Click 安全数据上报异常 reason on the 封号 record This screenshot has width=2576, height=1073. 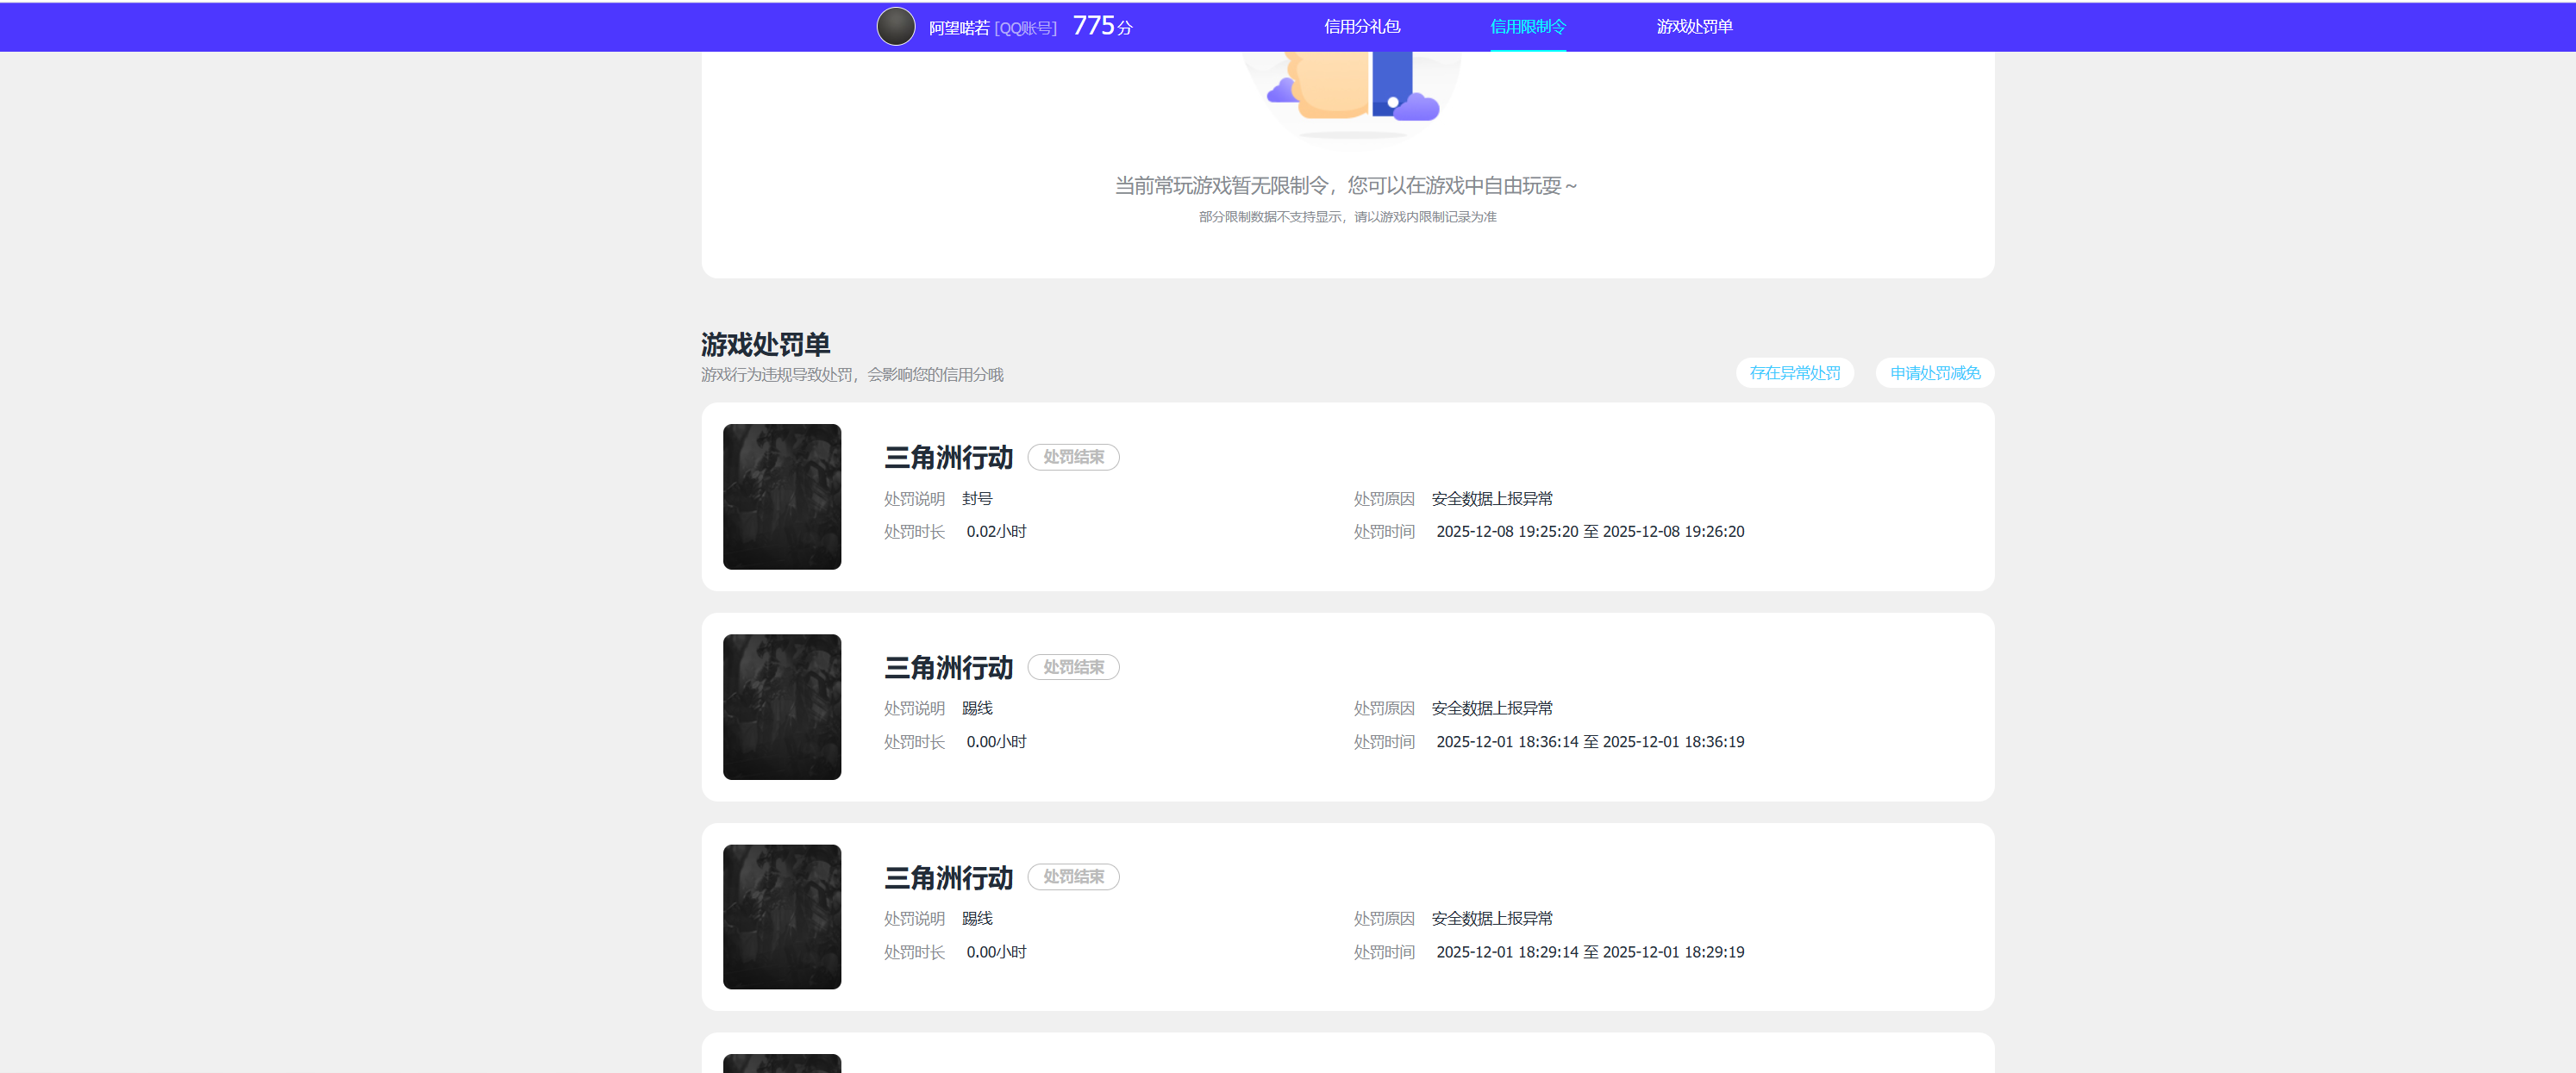(x=1492, y=499)
